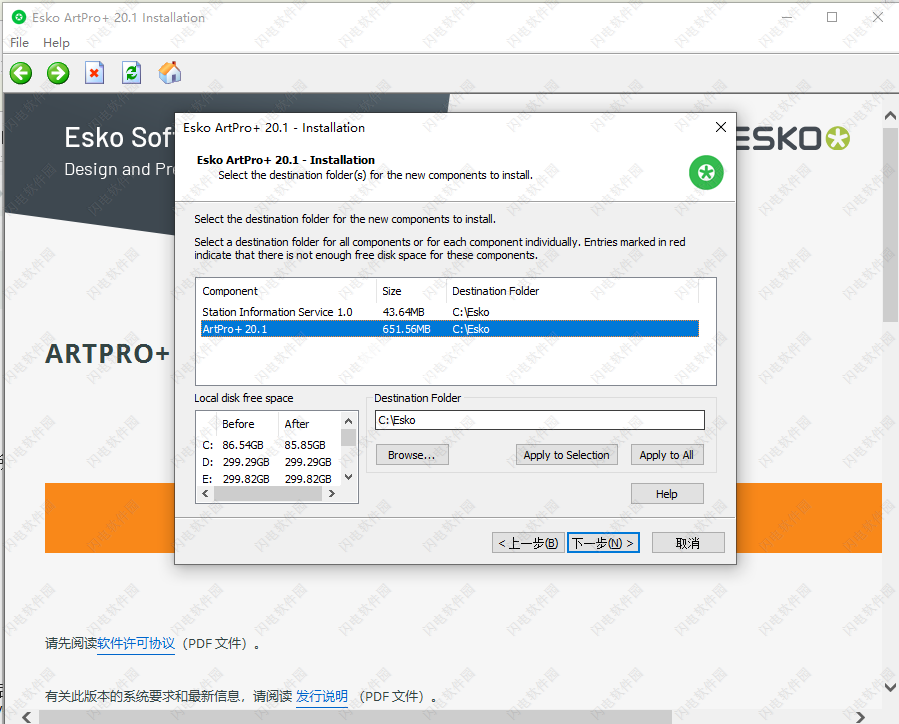Click the Apply to Selection button
The height and width of the screenshot is (724, 899).
(566, 454)
